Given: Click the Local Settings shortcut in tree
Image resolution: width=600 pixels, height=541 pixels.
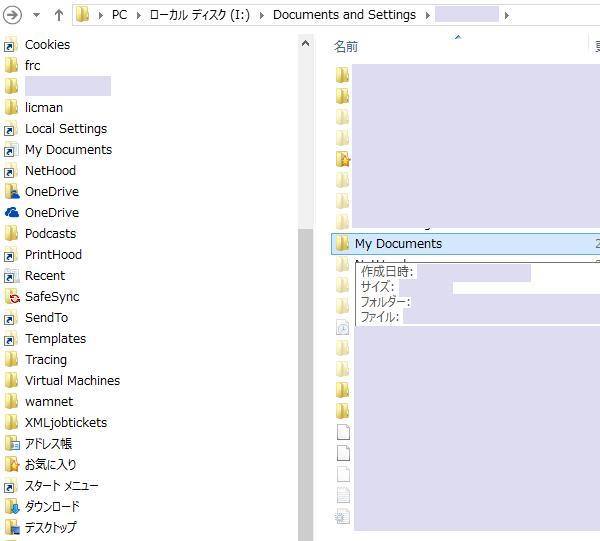Looking at the screenshot, I should click(x=65, y=129).
